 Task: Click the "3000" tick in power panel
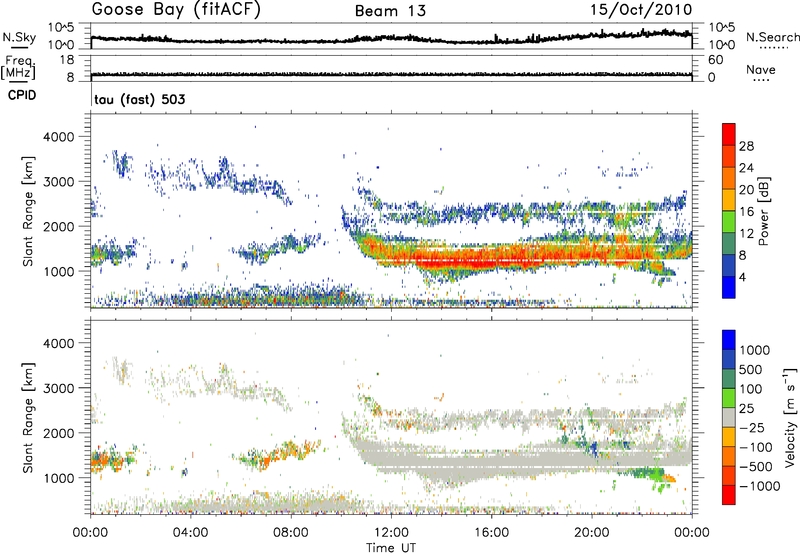click(x=58, y=182)
